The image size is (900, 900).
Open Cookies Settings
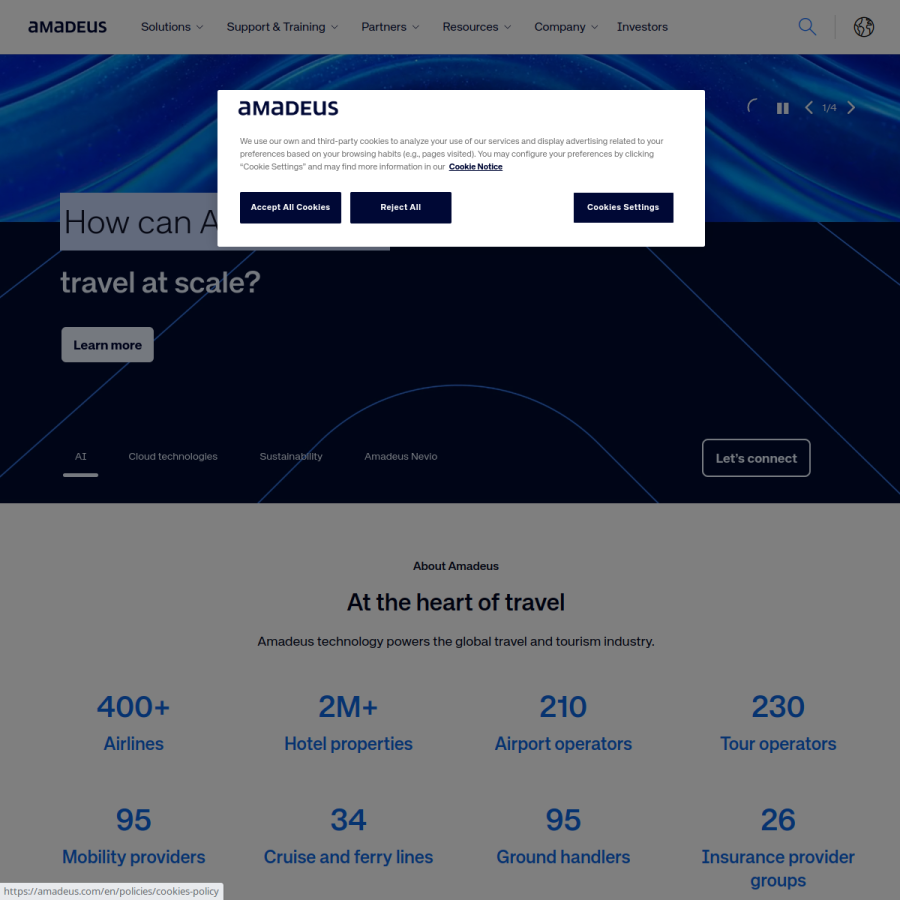623,208
